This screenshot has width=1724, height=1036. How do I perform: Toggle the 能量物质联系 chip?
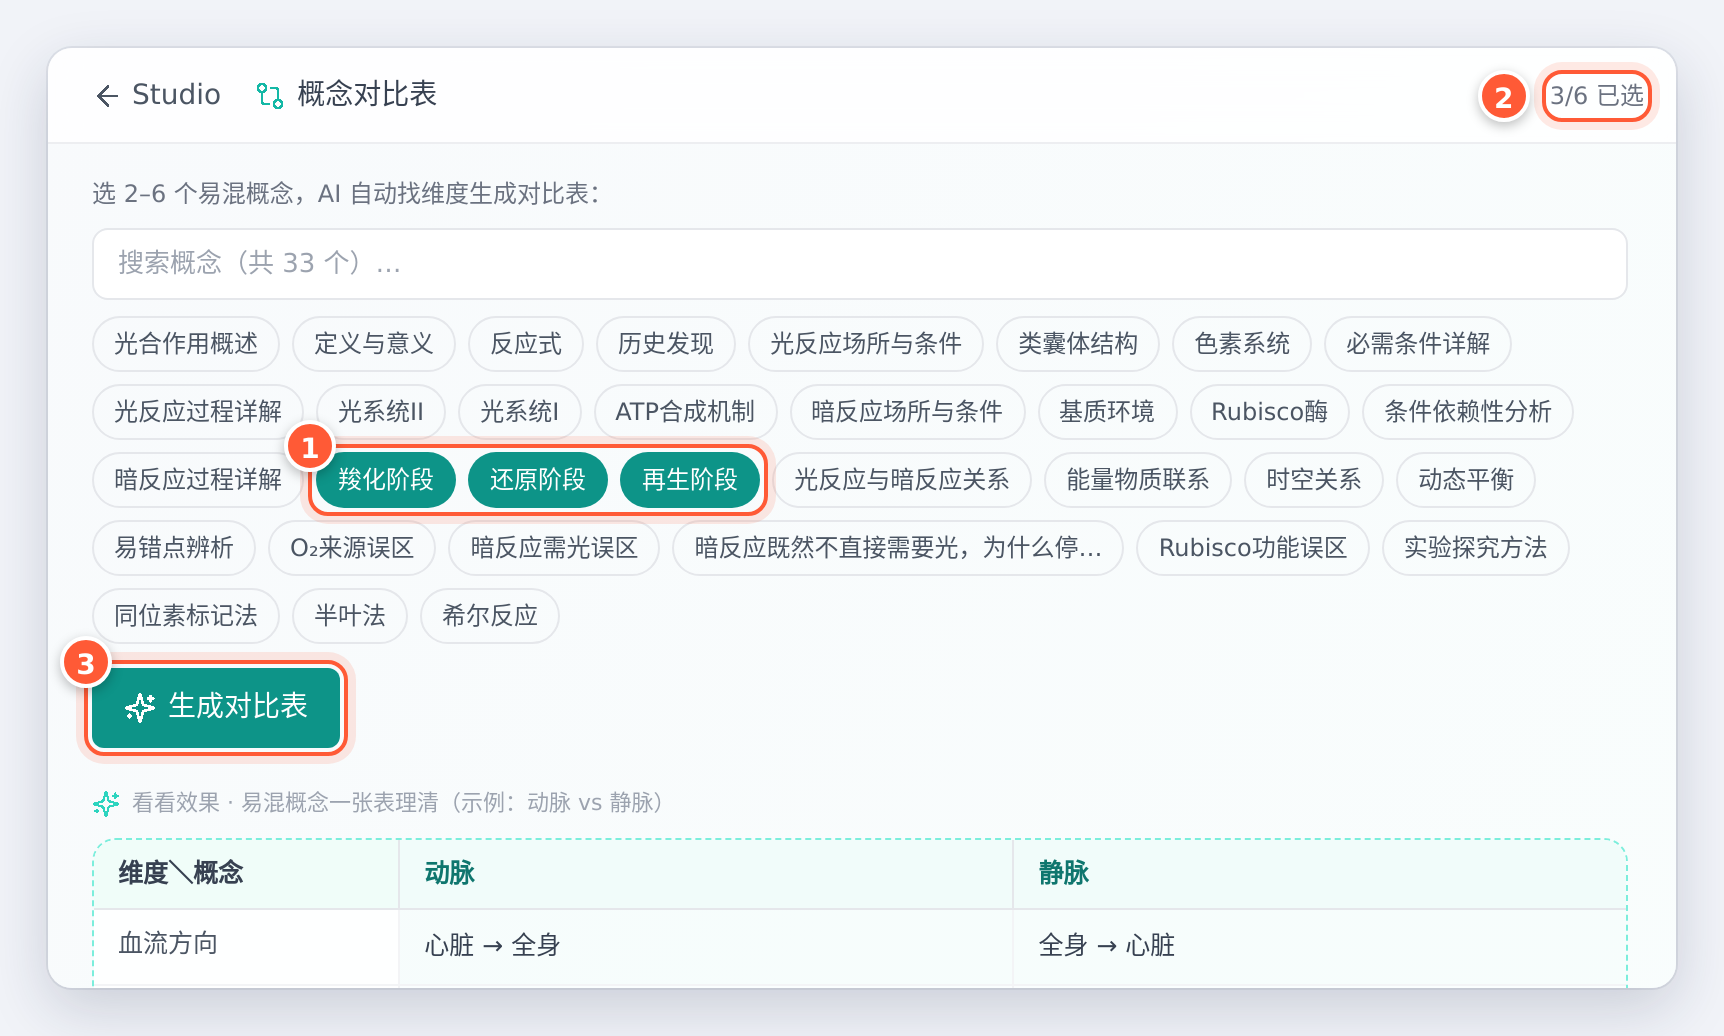pos(1138,480)
